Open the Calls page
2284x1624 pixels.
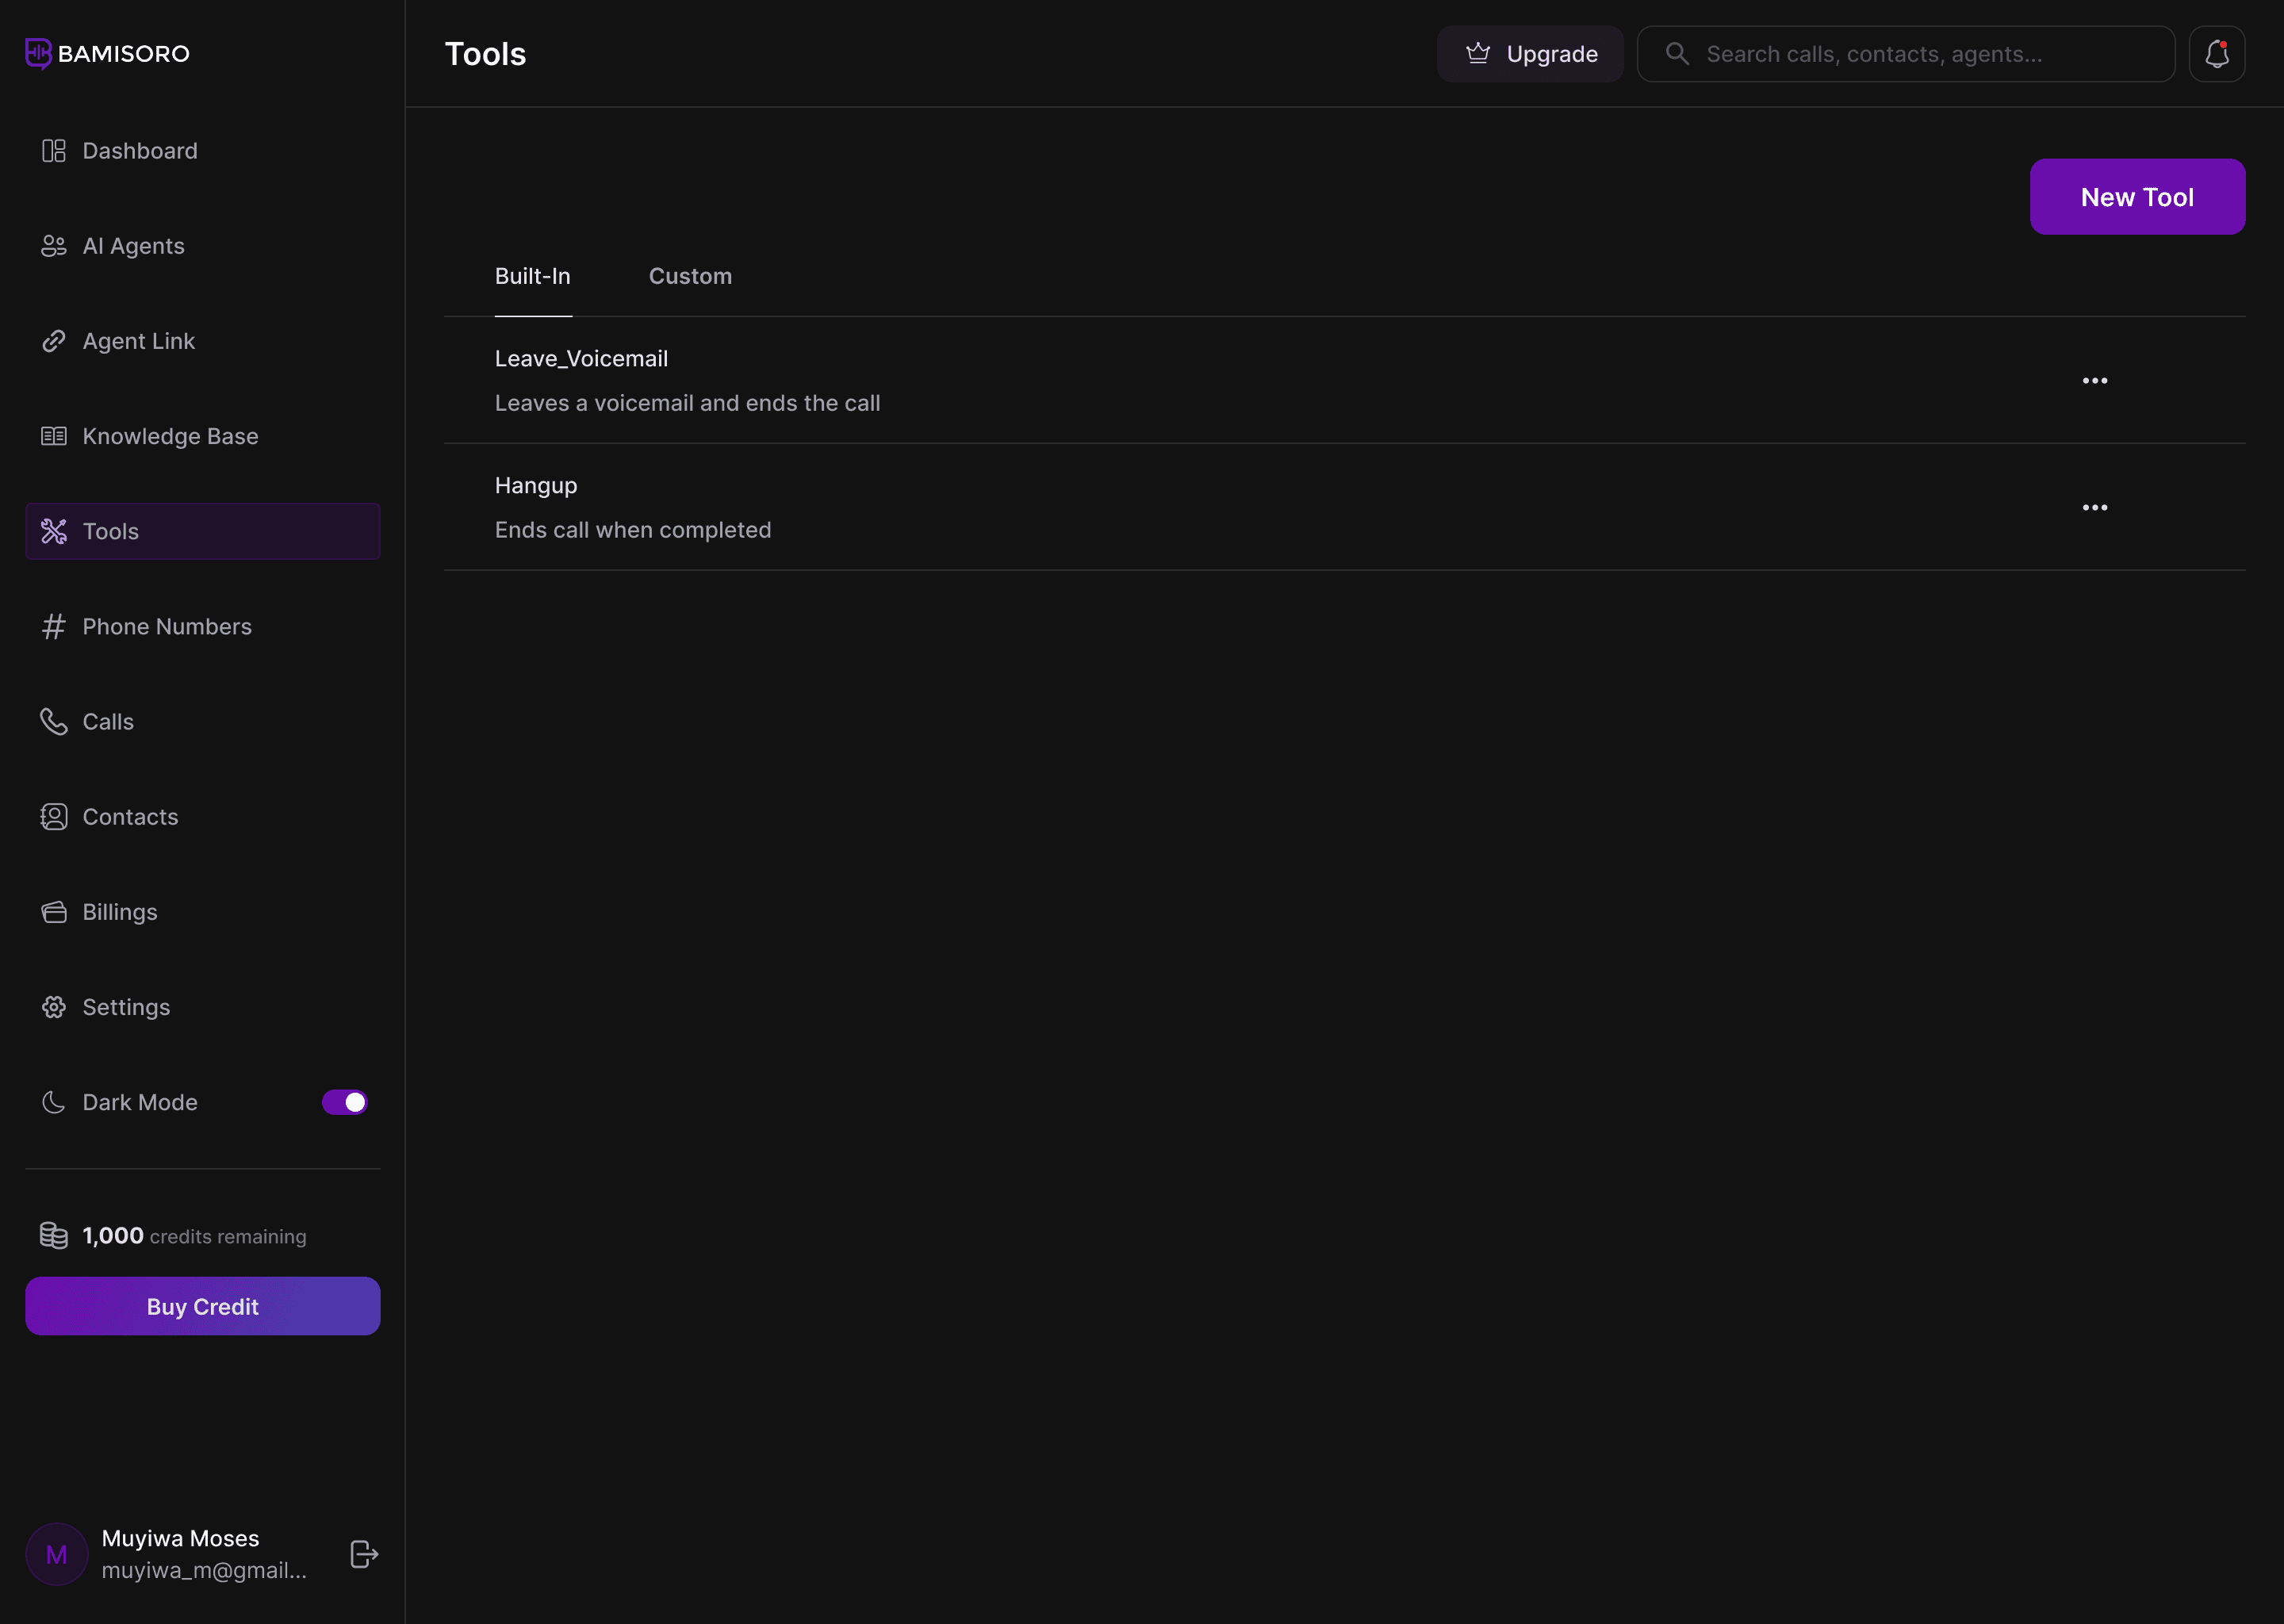pyautogui.click(x=107, y=721)
